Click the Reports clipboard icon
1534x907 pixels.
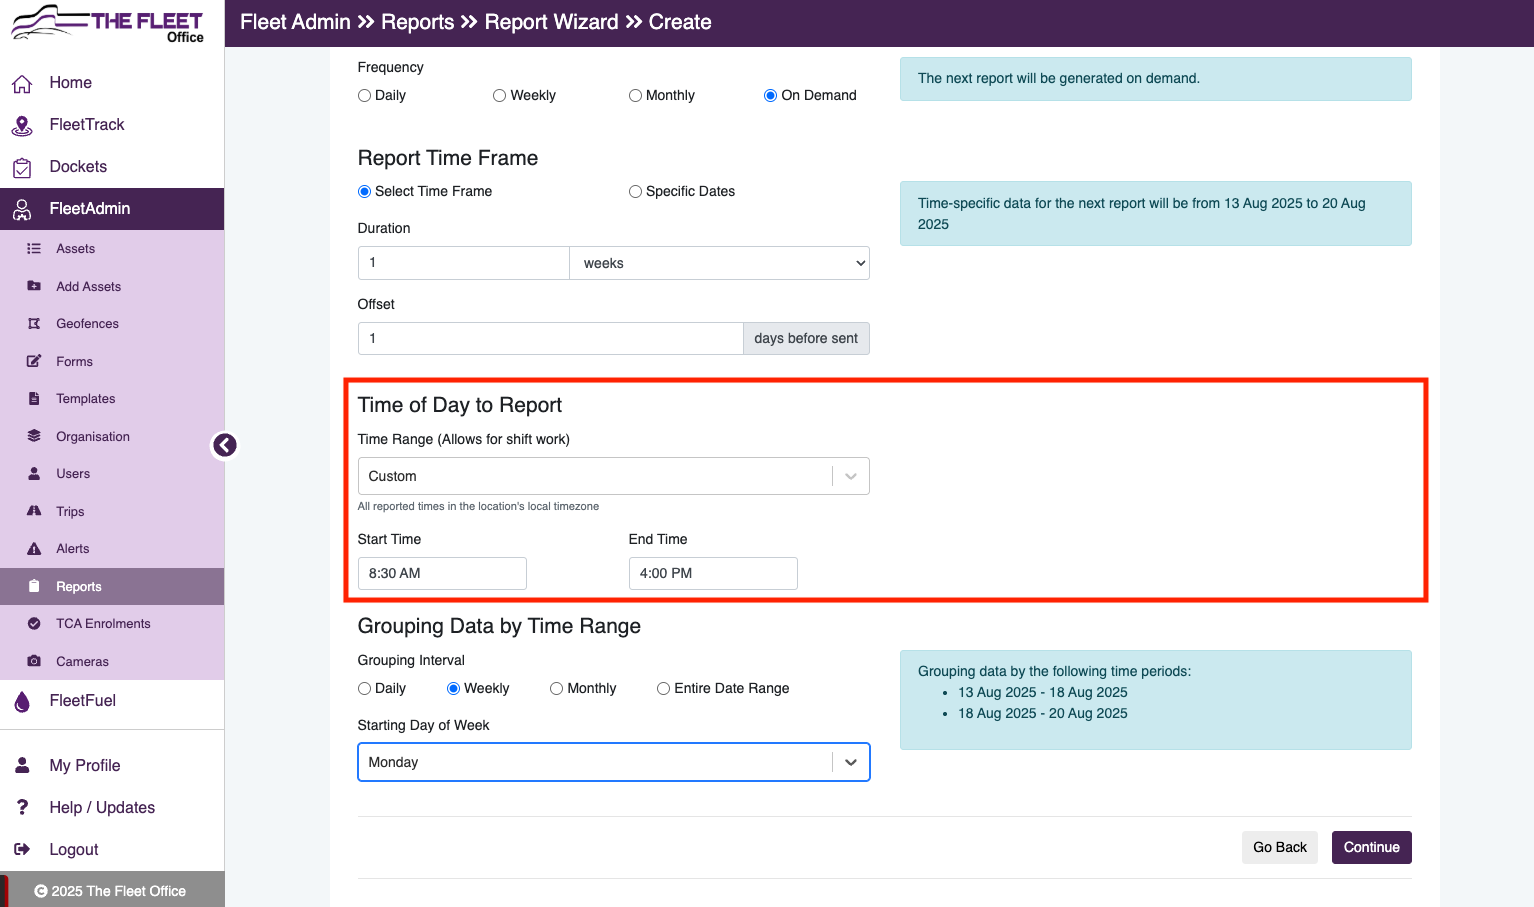click(x=34, y=586)
